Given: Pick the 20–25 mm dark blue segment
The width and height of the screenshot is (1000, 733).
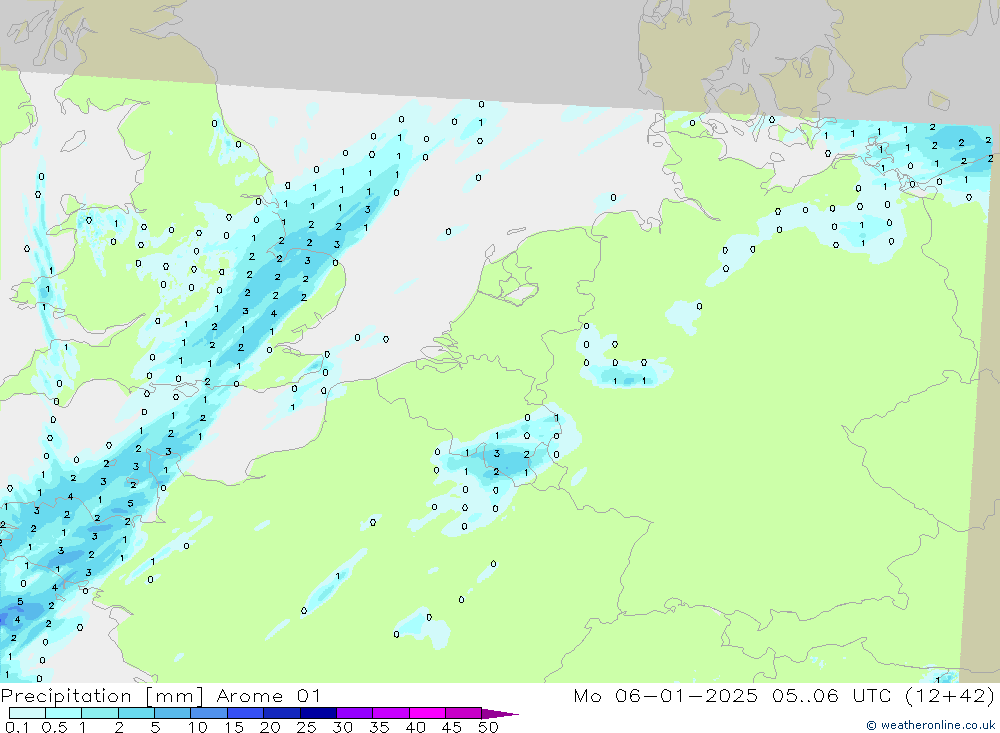Looking at the screenshot, I should [281, 713].
